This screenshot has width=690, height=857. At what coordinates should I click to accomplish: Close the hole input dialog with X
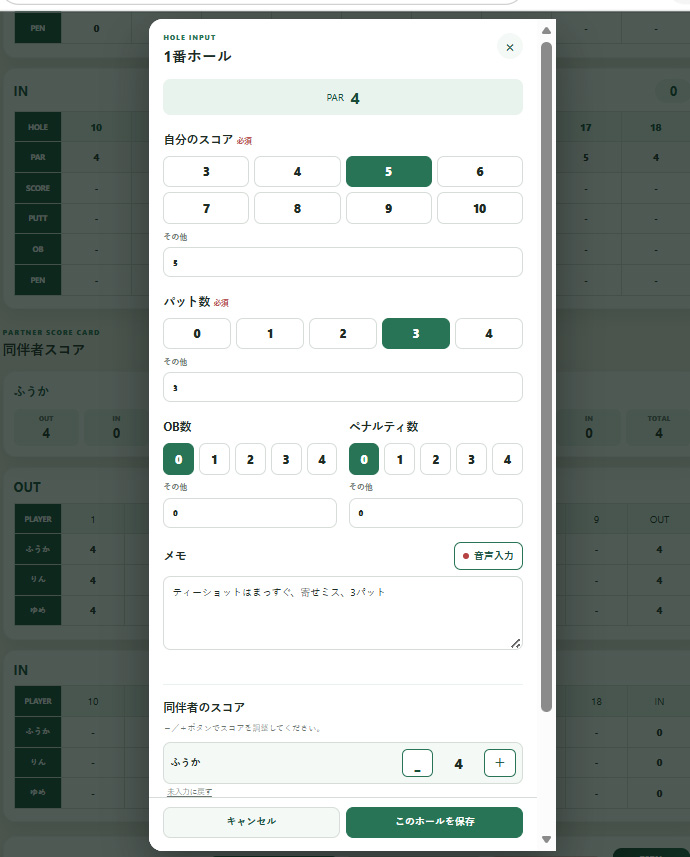pyautogui.click(x=510, y=48)
